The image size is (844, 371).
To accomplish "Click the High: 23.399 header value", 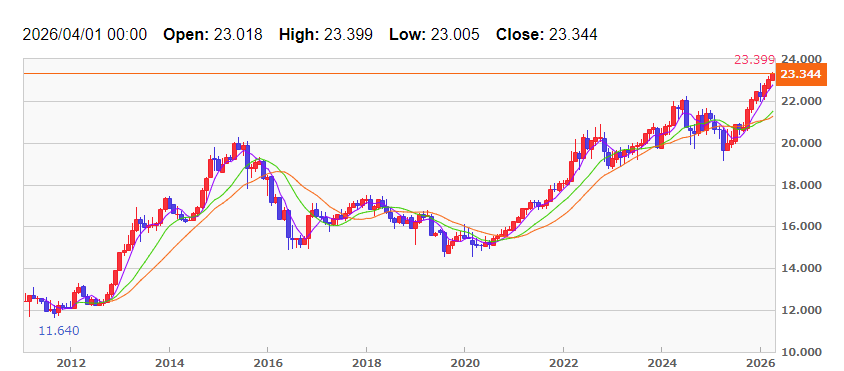I will pos(326,35).
